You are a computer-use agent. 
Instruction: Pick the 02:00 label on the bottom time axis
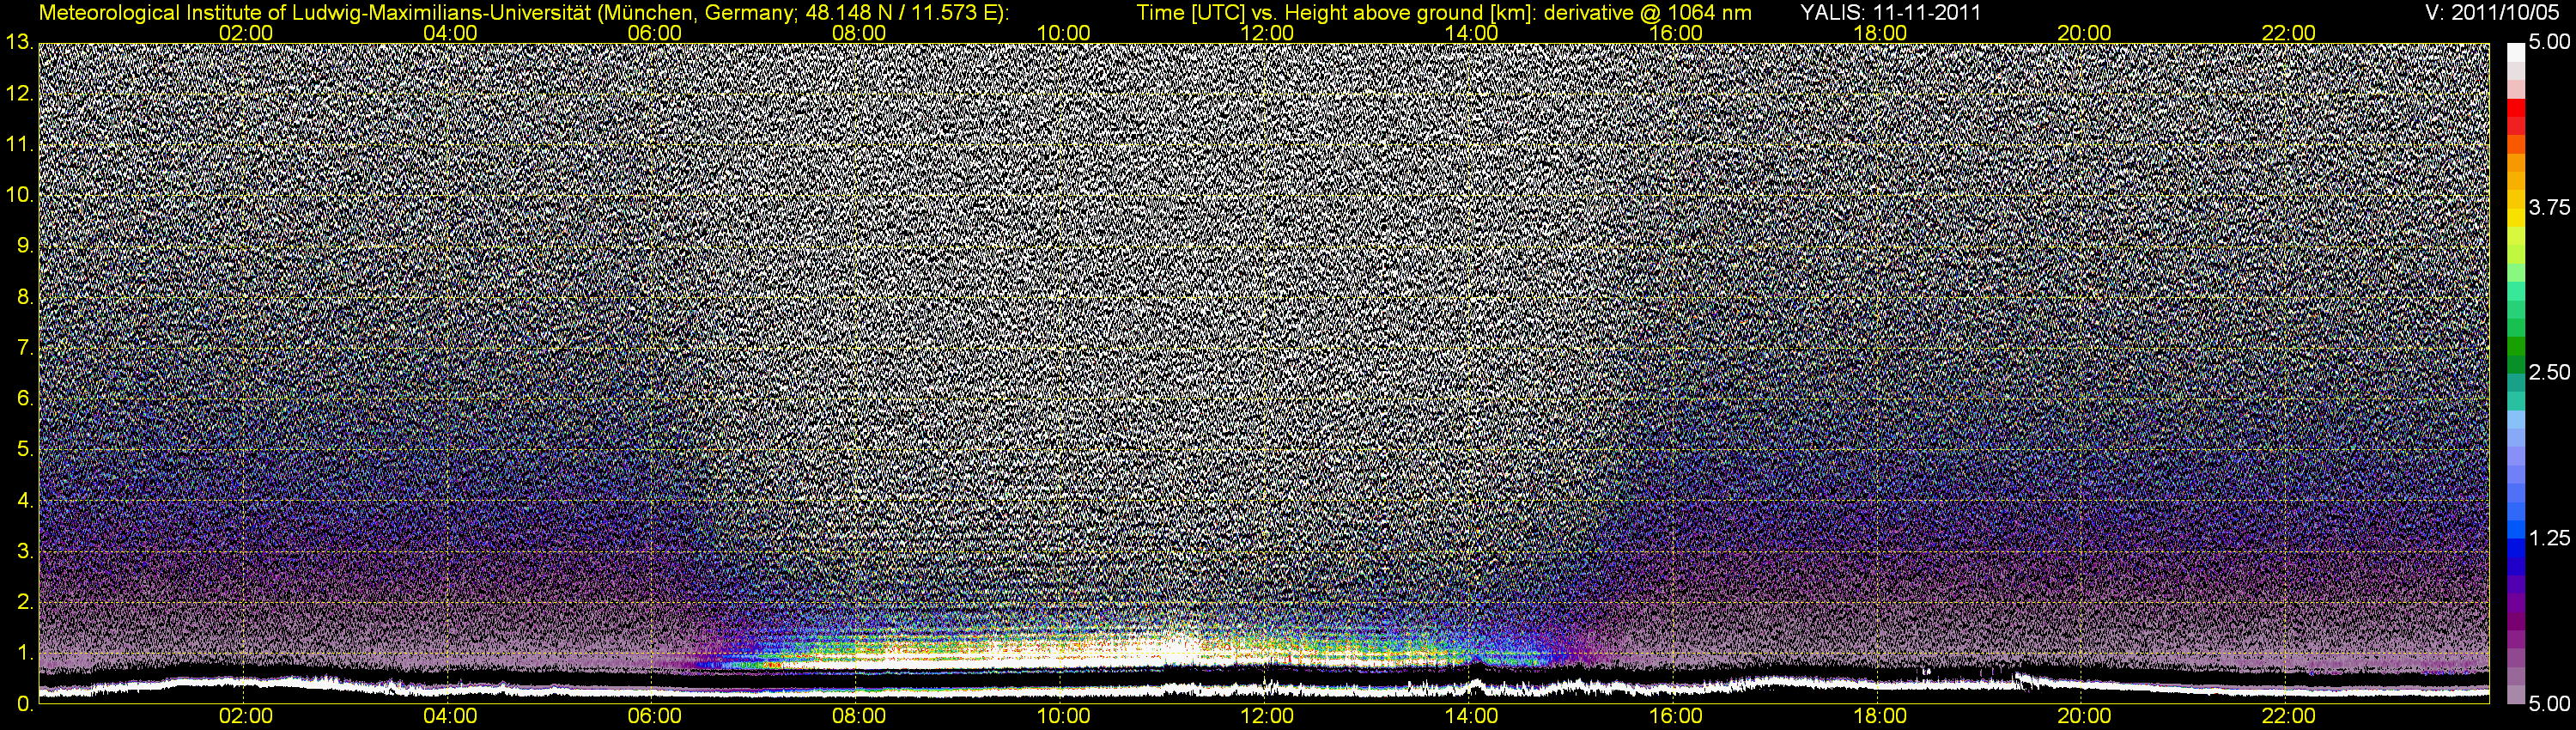click(245, 716)
